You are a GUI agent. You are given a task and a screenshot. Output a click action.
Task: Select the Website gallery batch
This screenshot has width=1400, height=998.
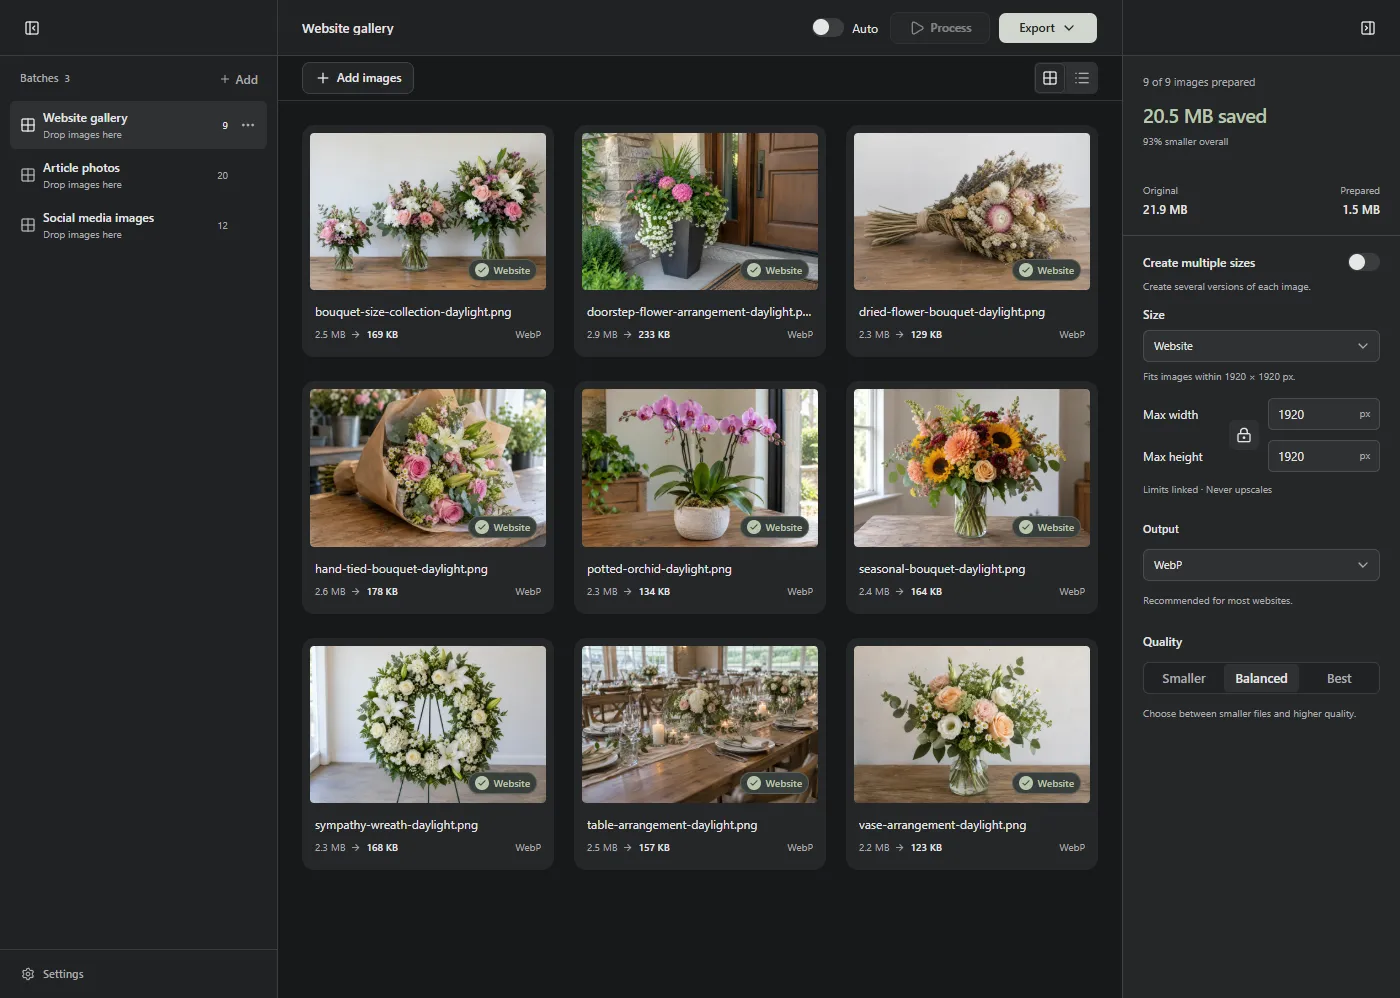pyautogui.click(x=138, y=125)
